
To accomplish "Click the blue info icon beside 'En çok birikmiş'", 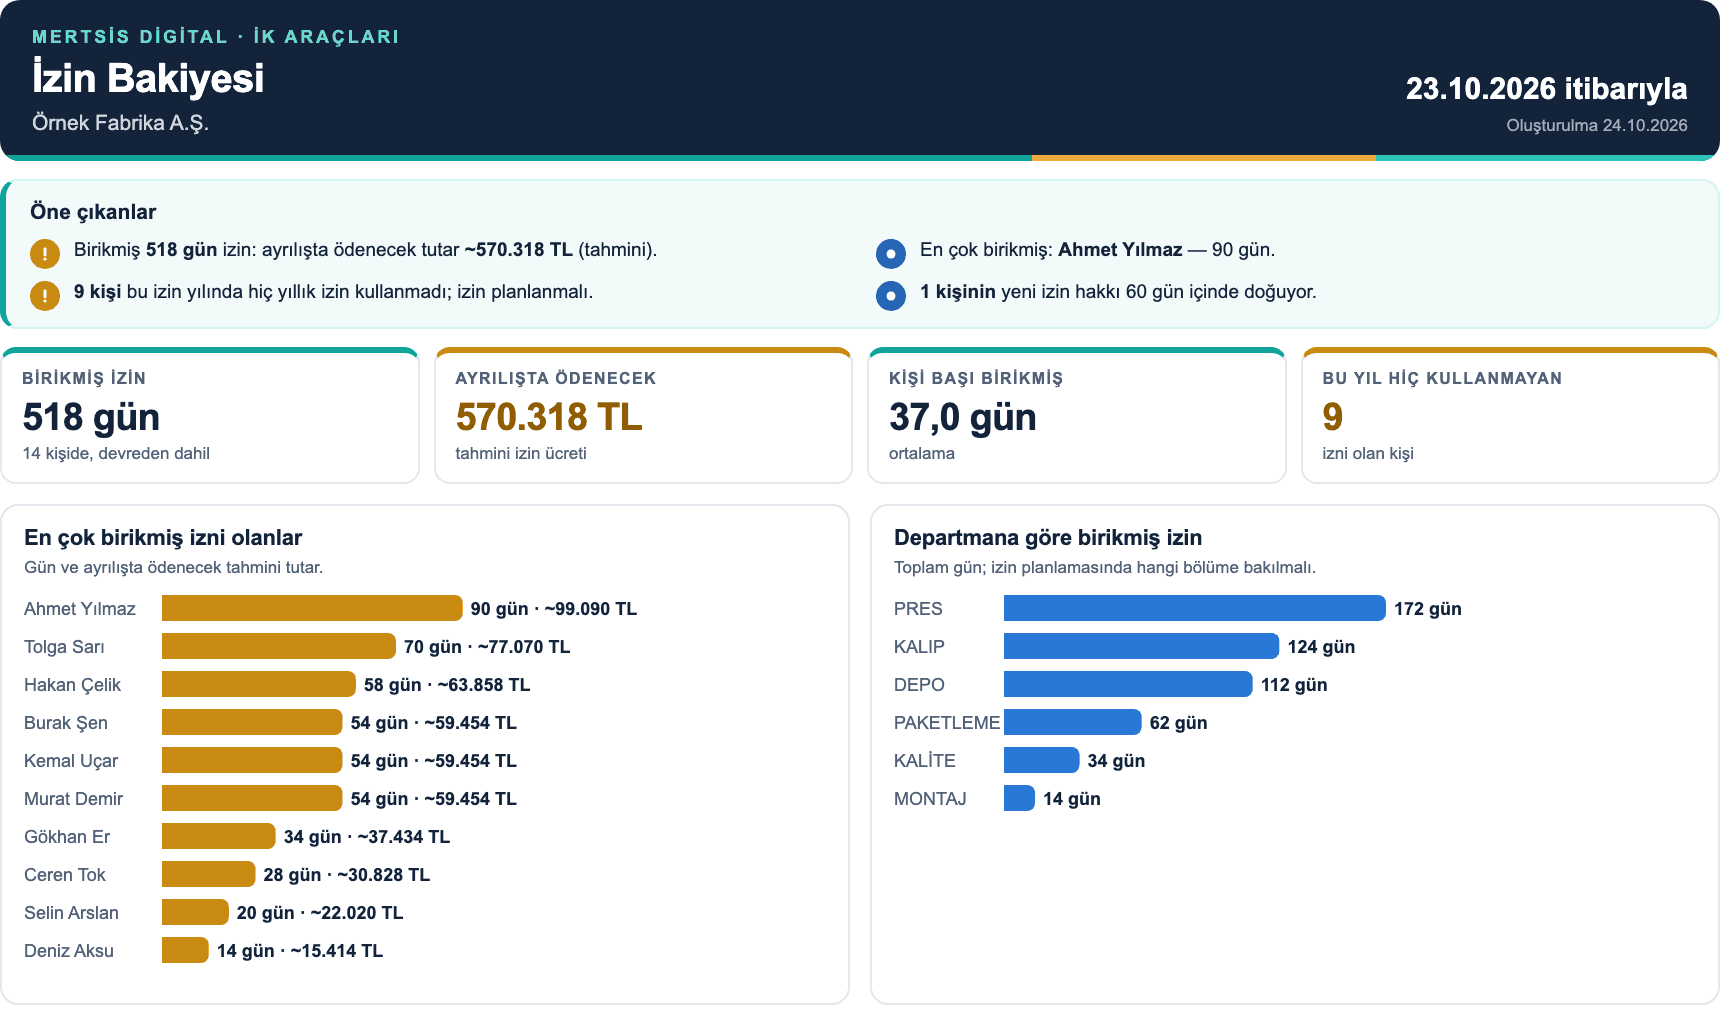I will (890, 254).
